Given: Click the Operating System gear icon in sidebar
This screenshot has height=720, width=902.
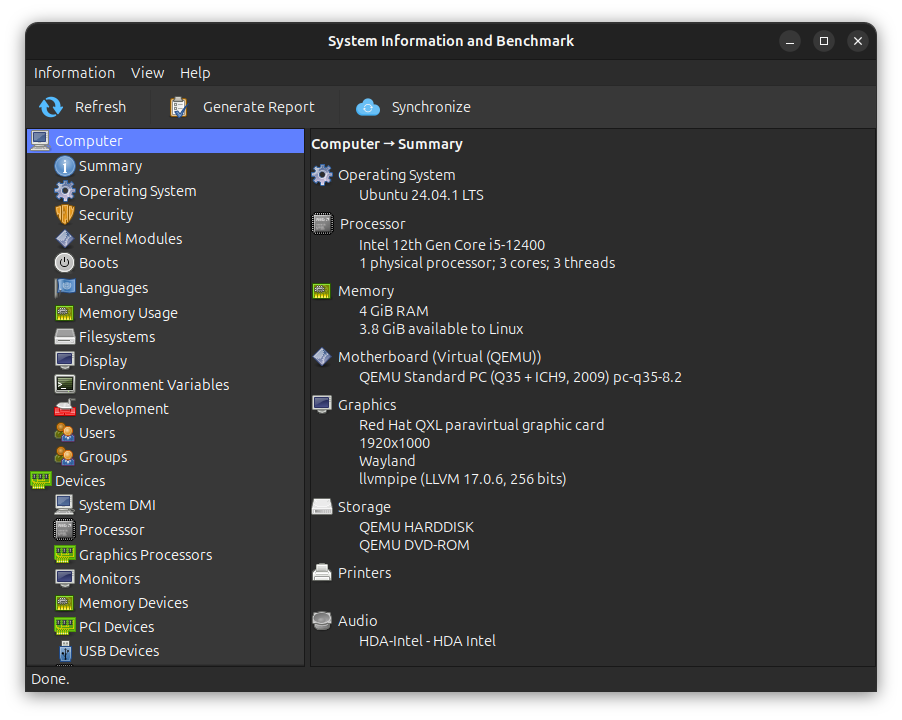Looking at the screenshot, I should click(x=64, y=190).
